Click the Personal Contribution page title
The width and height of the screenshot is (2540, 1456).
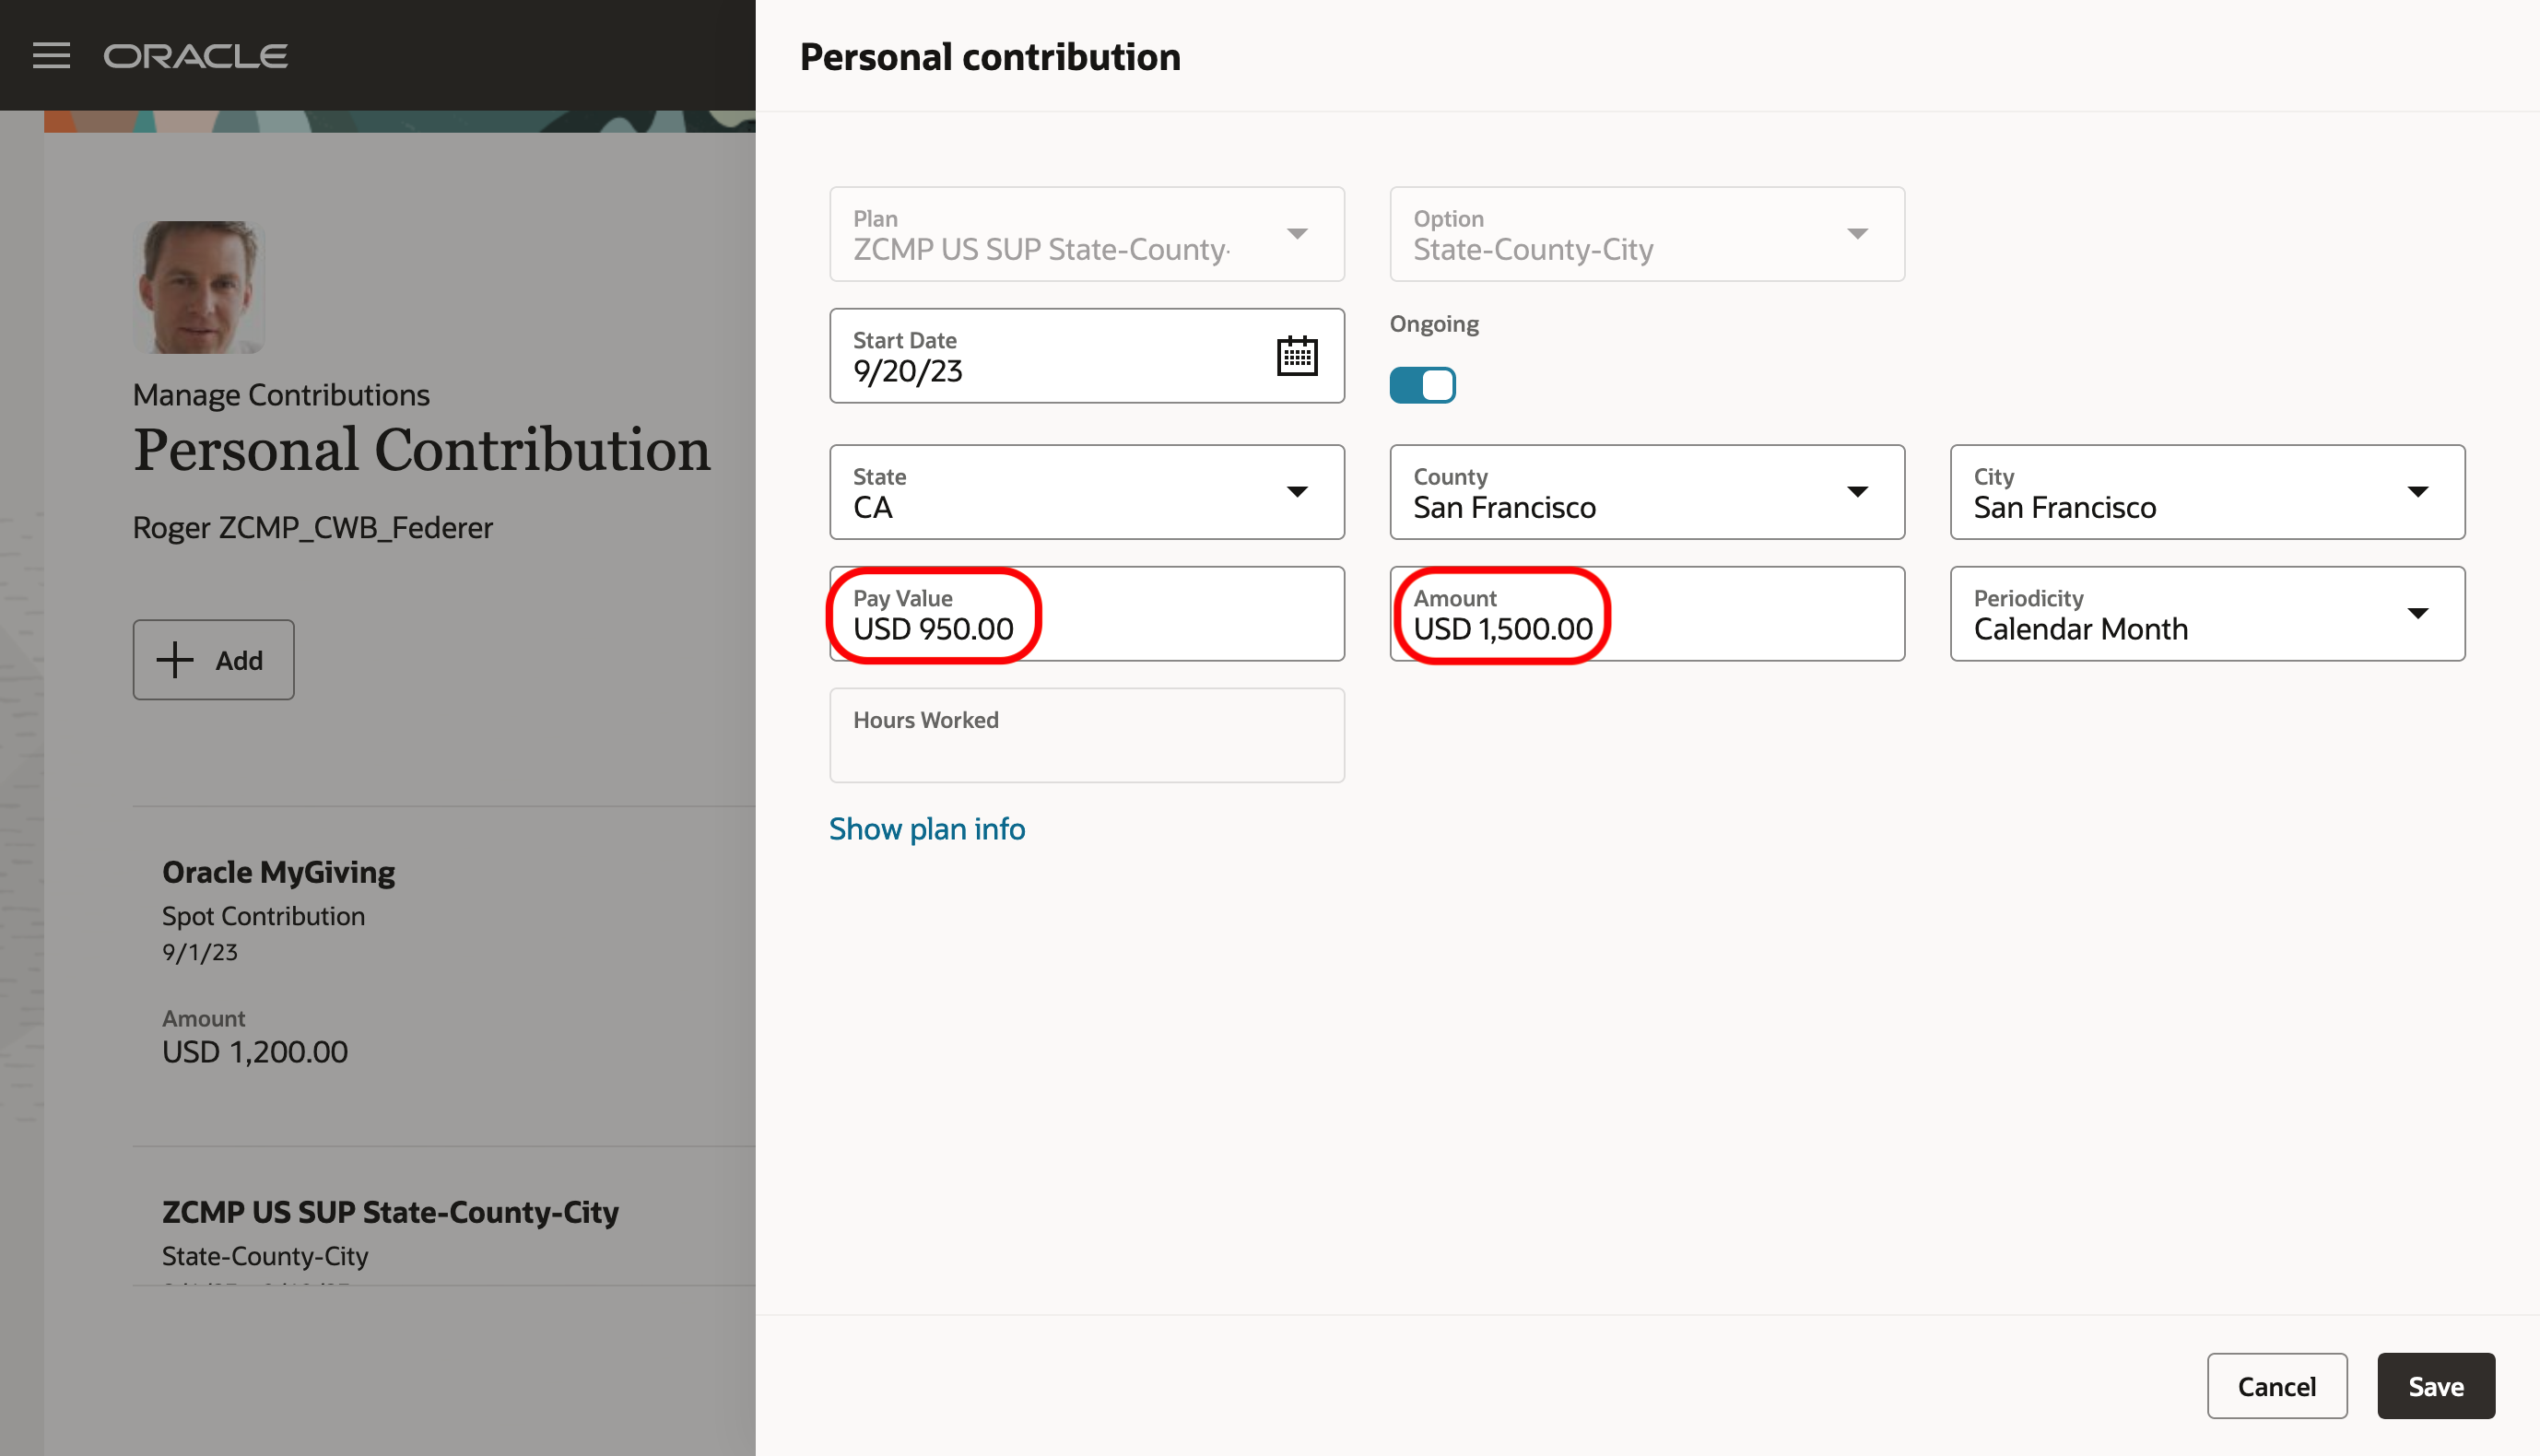[x=422, y=450]
